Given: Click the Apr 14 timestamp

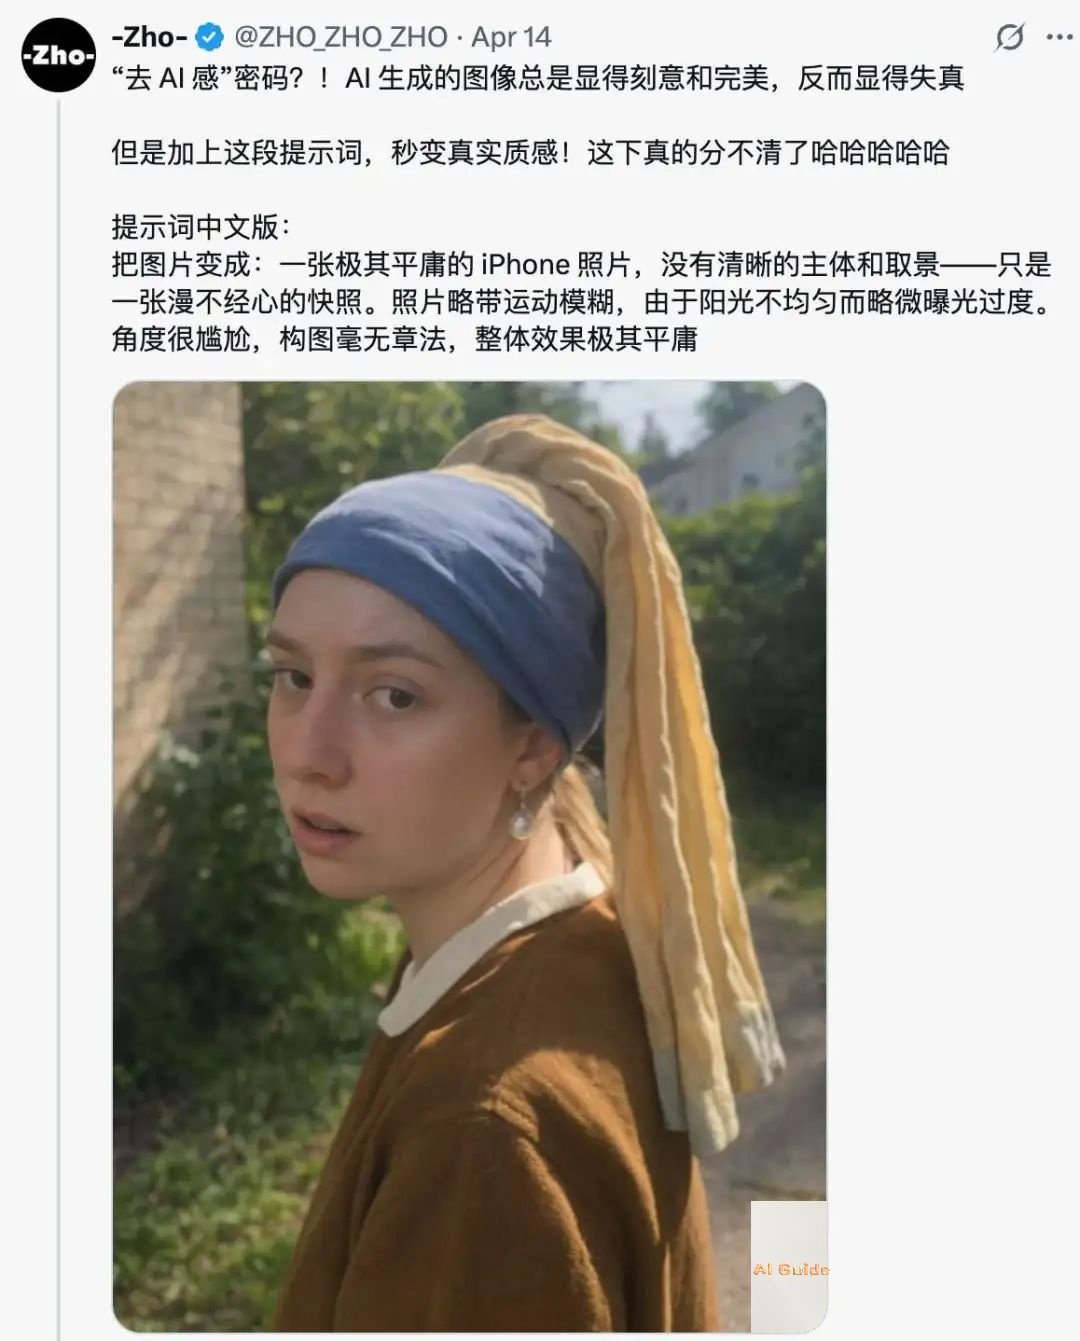Looking at the screenshot, I should point(511,38).
